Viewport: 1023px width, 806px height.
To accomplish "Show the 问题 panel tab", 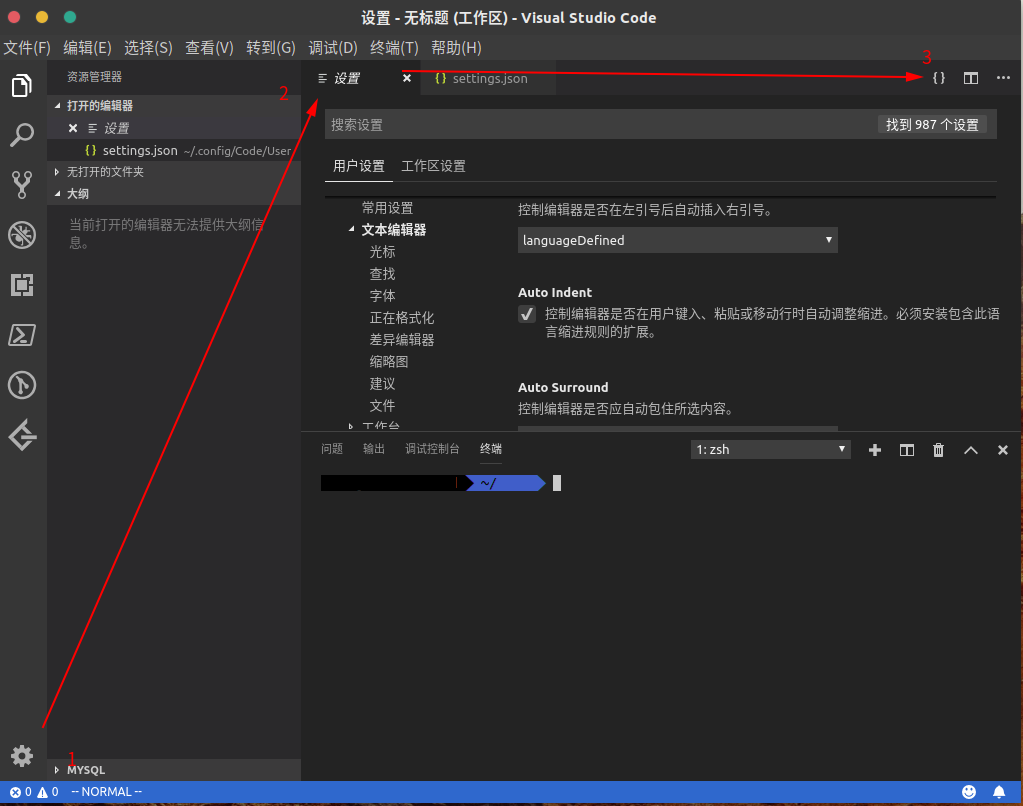I will pos(332,449).
